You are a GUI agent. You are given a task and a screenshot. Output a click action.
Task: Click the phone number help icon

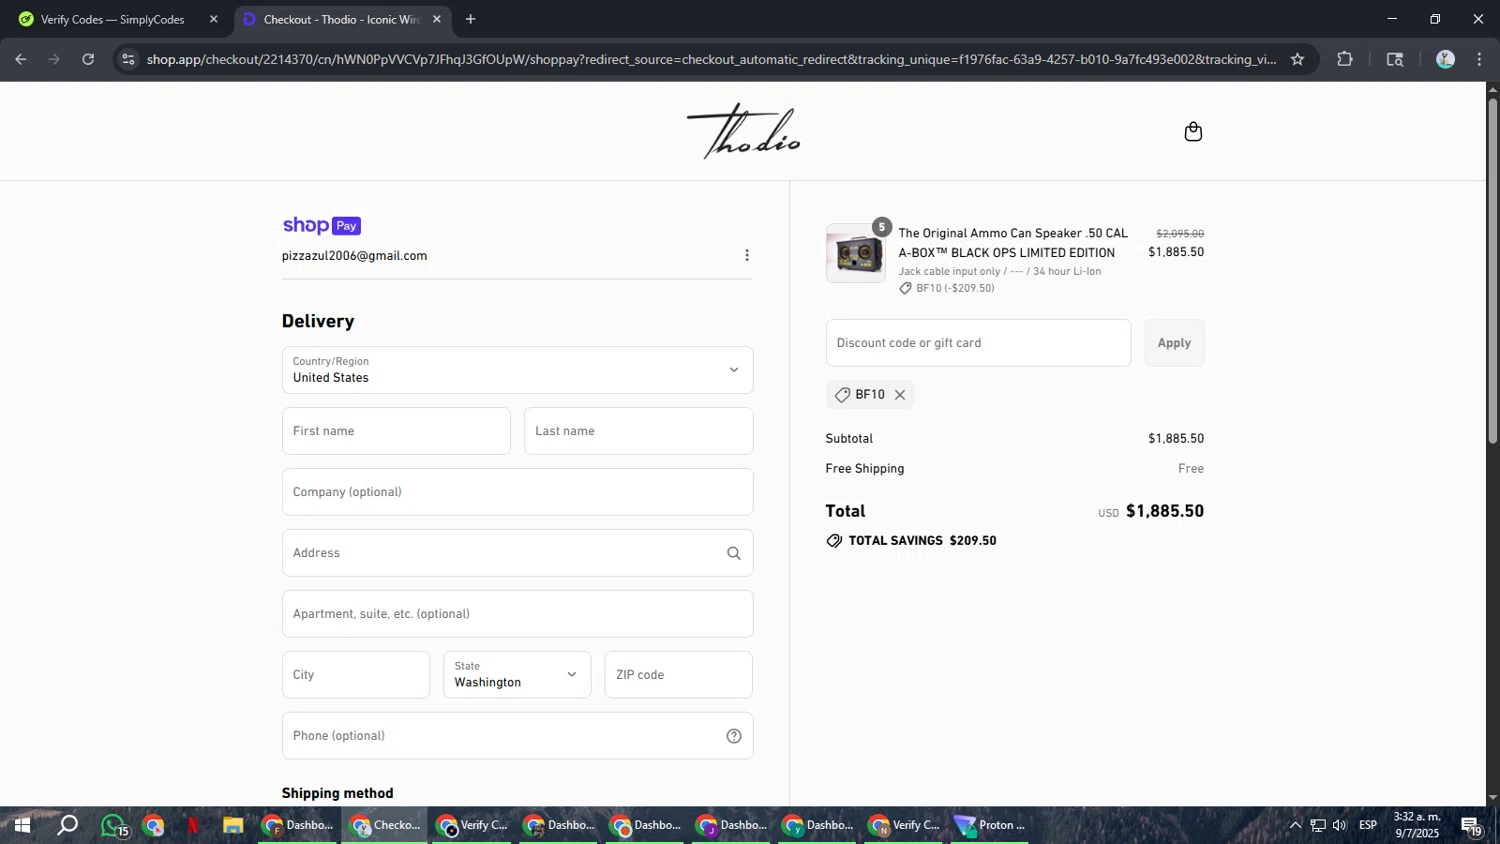734,736
